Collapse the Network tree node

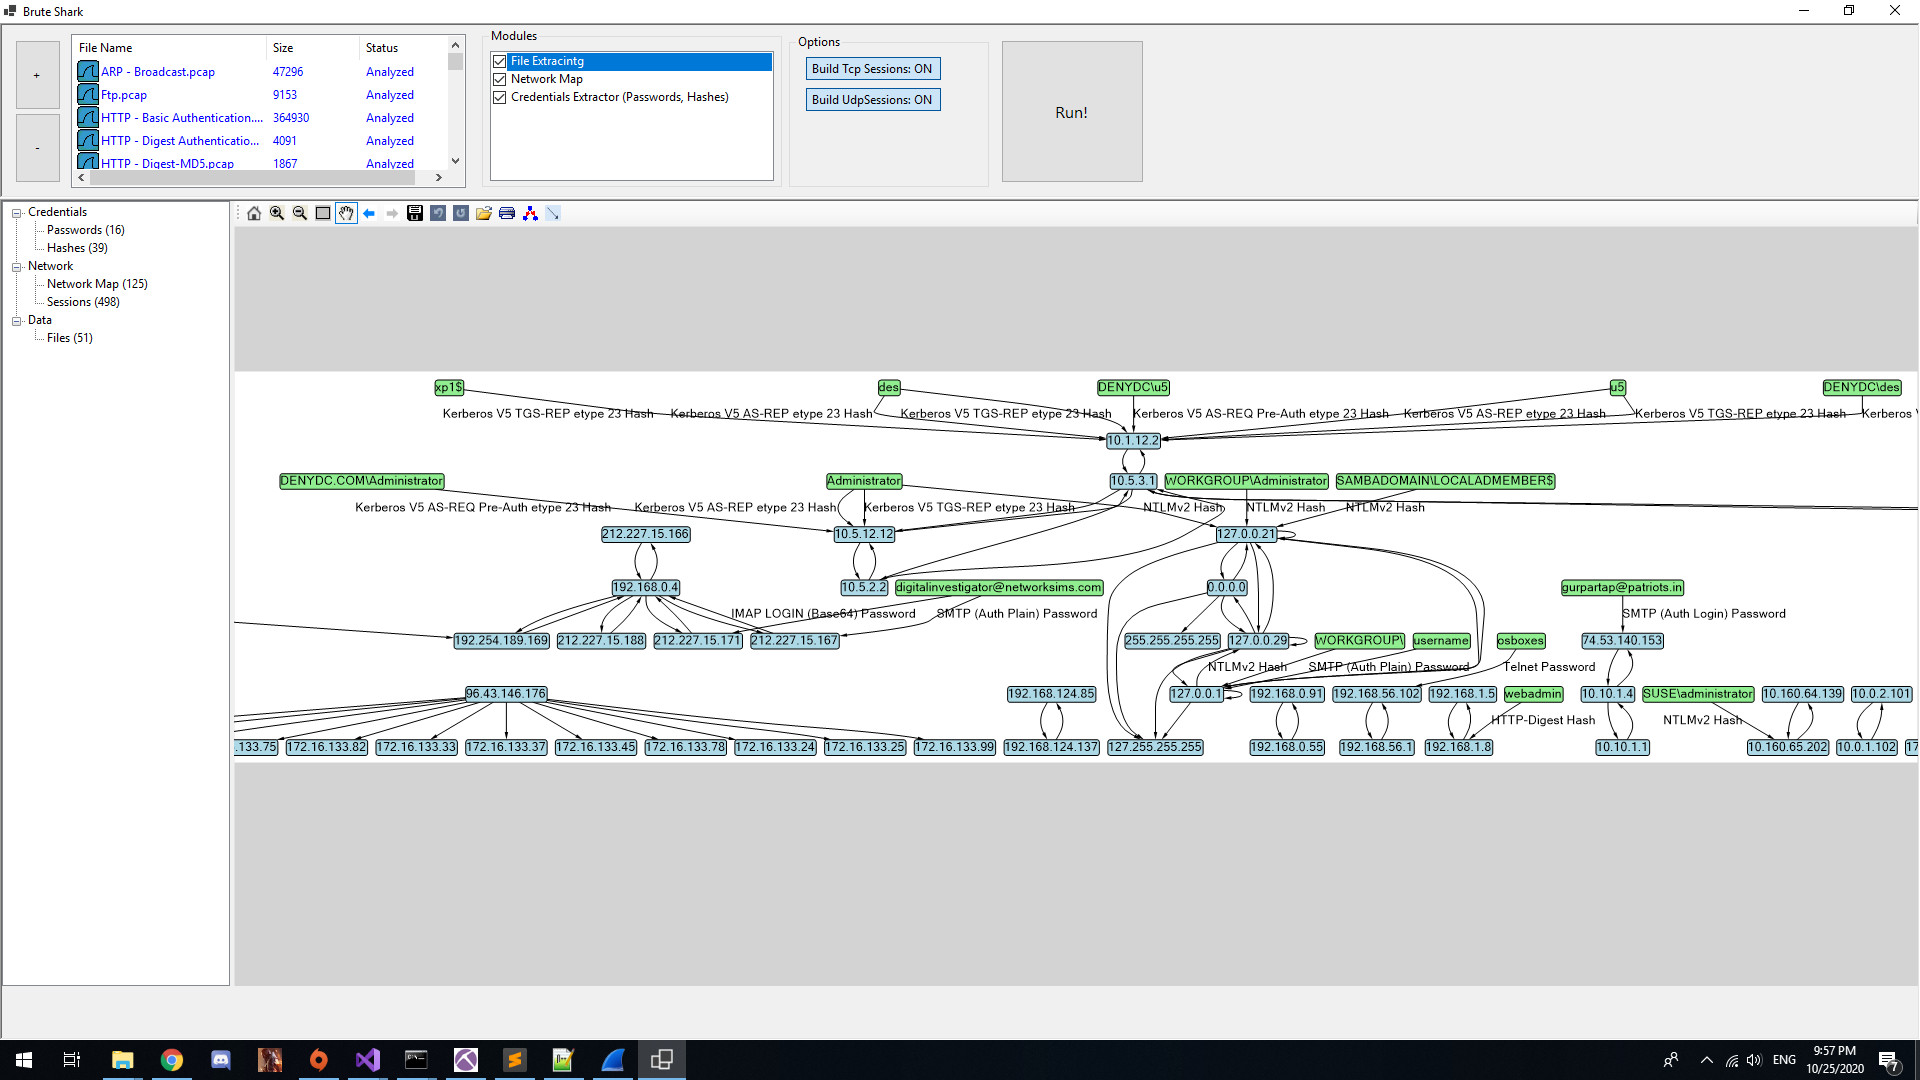(17, 266)
